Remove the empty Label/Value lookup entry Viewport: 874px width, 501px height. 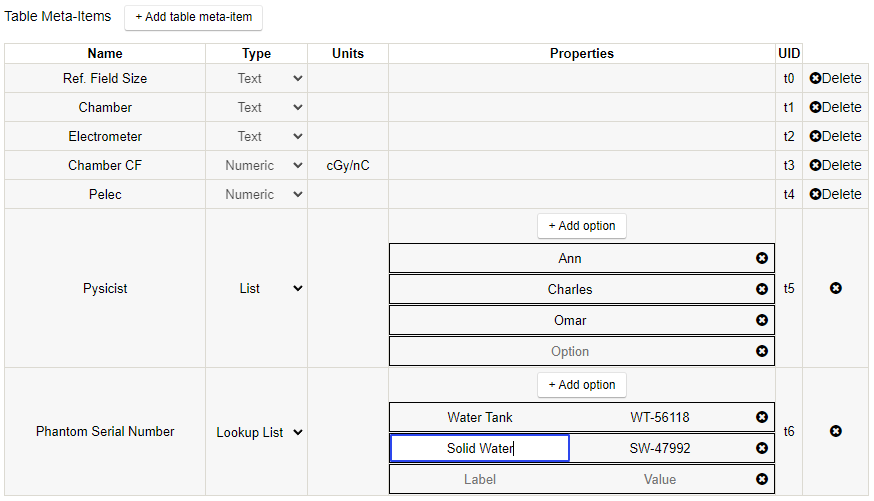(762, 480)
